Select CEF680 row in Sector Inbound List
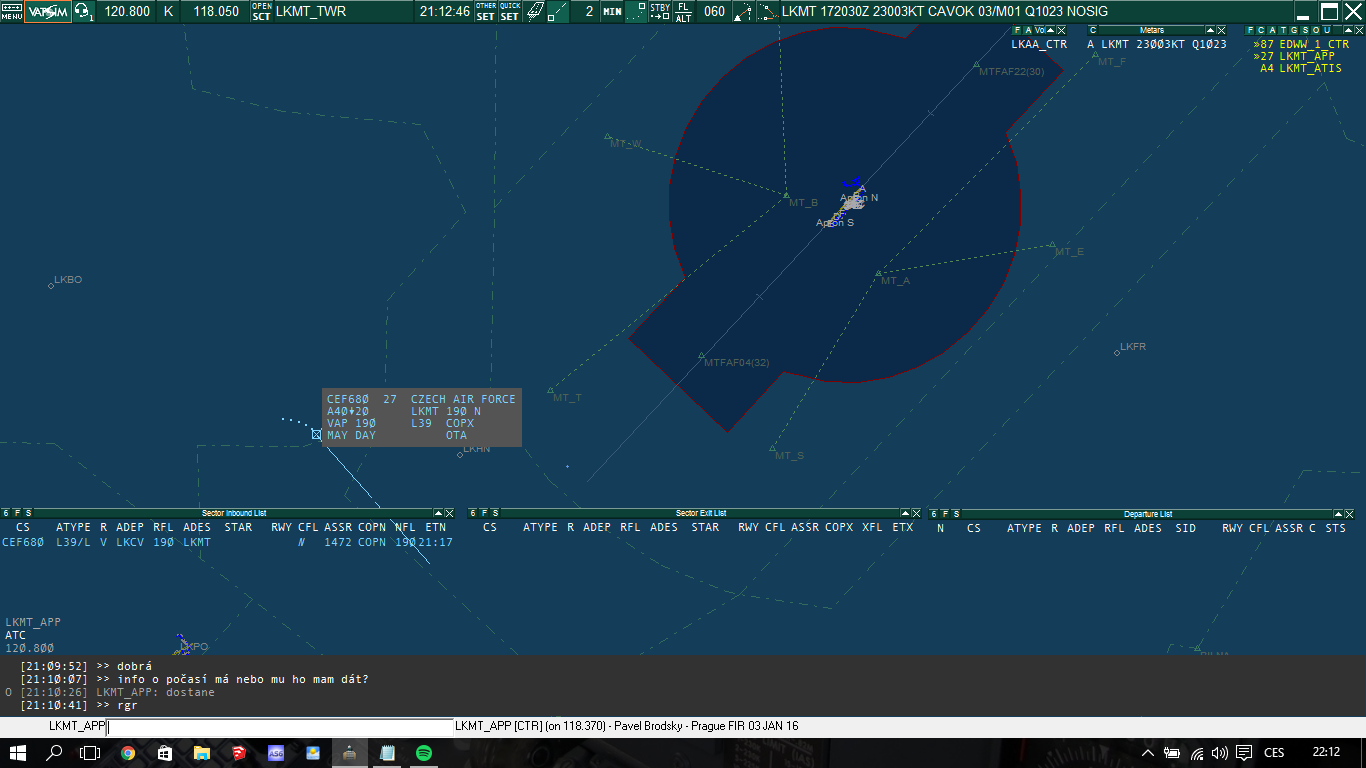The height and width of the screenshot is (768, 1366). click(227, 542)
